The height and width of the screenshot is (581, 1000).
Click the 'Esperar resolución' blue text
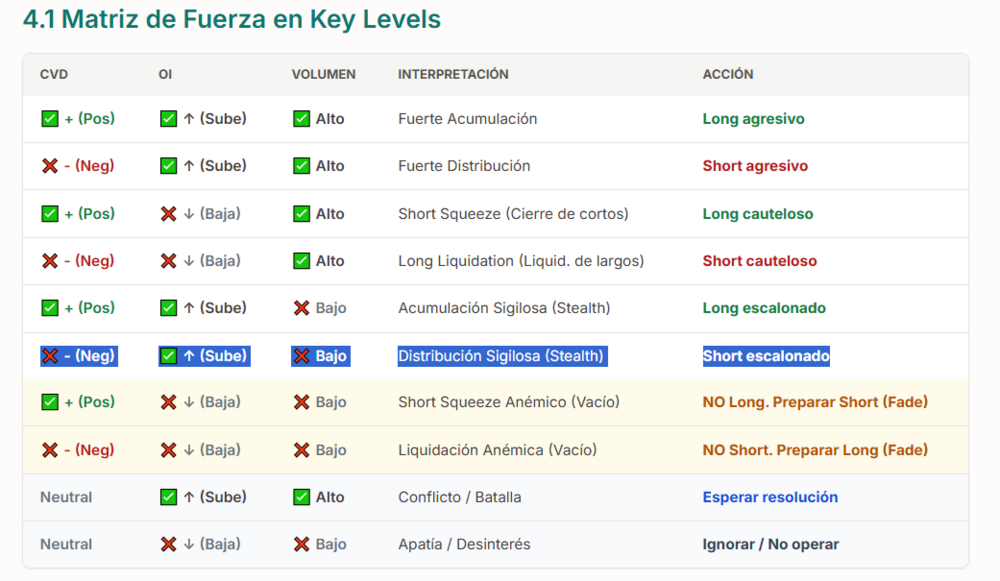(x=770, y=497)
